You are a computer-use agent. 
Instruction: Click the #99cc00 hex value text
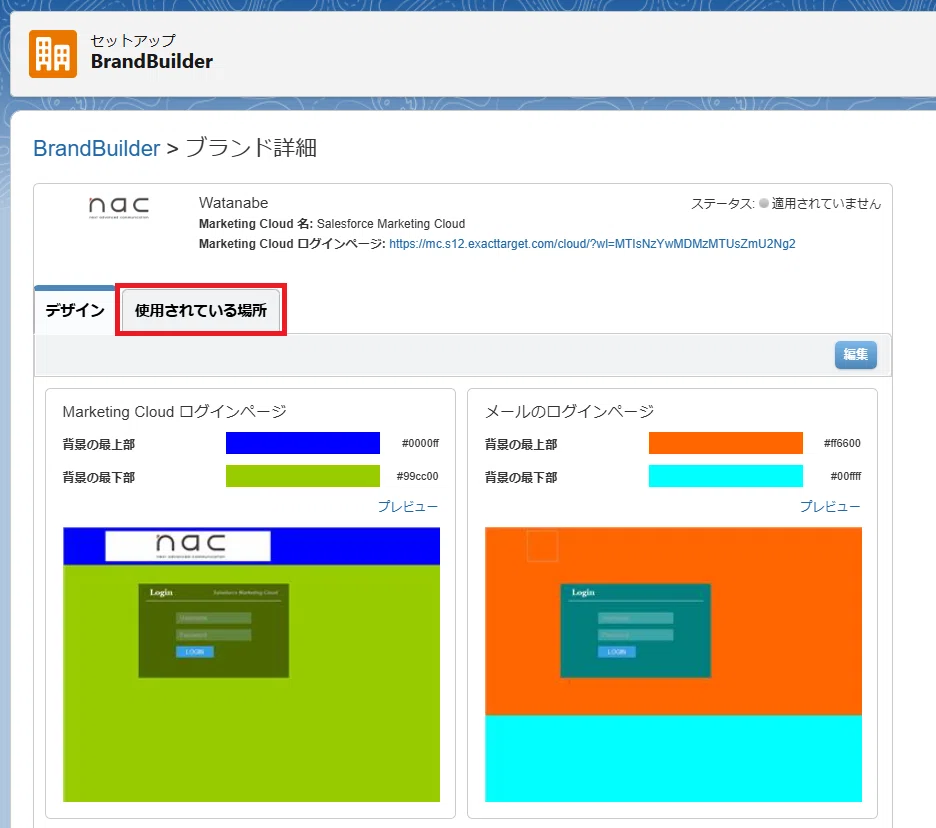pos(417,476)
